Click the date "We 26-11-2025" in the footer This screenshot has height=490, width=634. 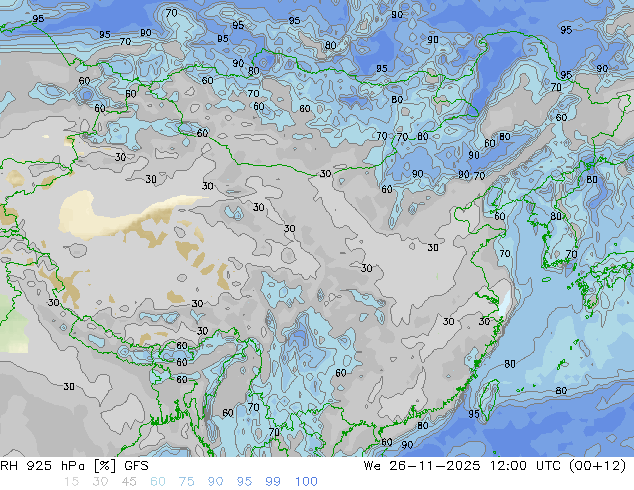(422, 466)
